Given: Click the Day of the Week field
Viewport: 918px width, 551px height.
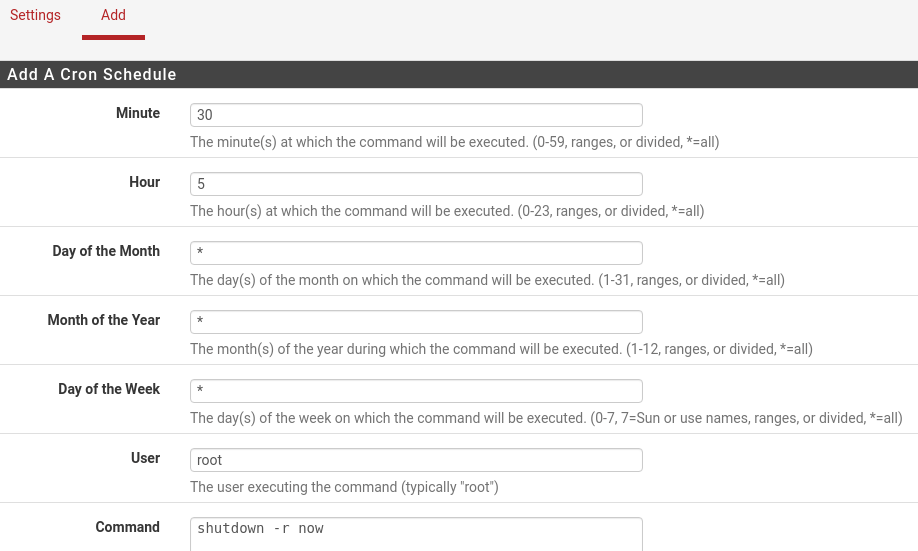Looking at the screenshot, I should pyautogui.click(x=416, y=391).
